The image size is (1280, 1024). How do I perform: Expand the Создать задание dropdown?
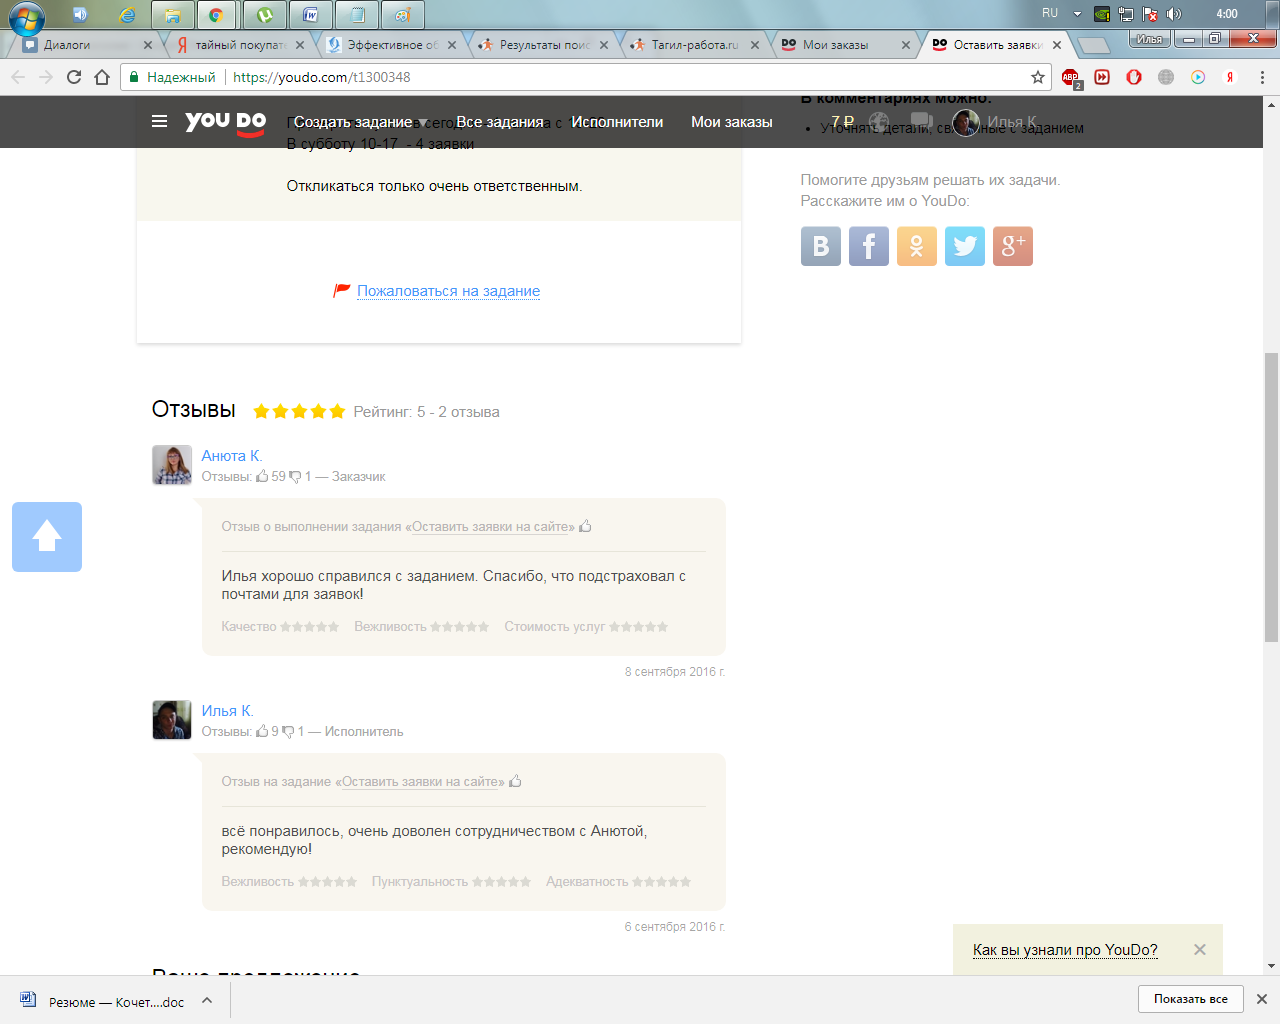pyautogui.click(x=360, y=122)
